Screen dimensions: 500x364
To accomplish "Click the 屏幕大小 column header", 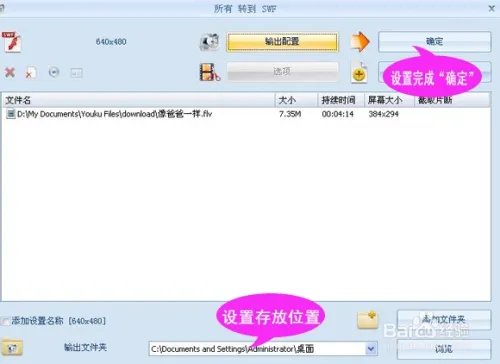I will click(x=389, y=100).
